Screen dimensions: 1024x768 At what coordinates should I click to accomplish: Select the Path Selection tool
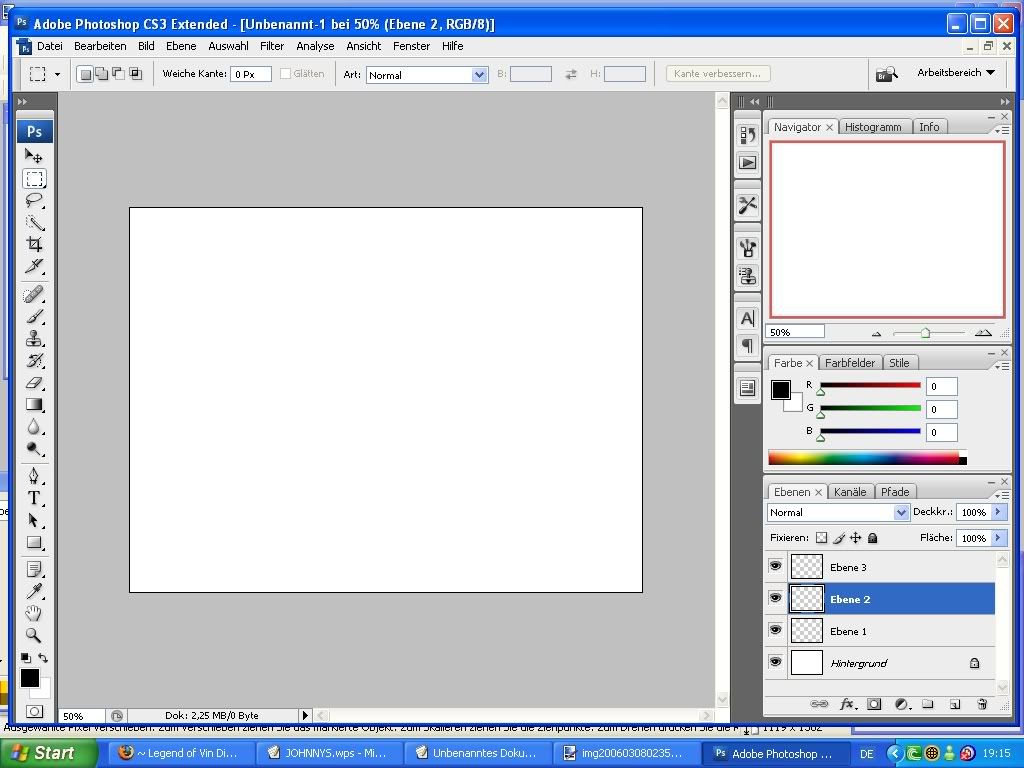34,520
